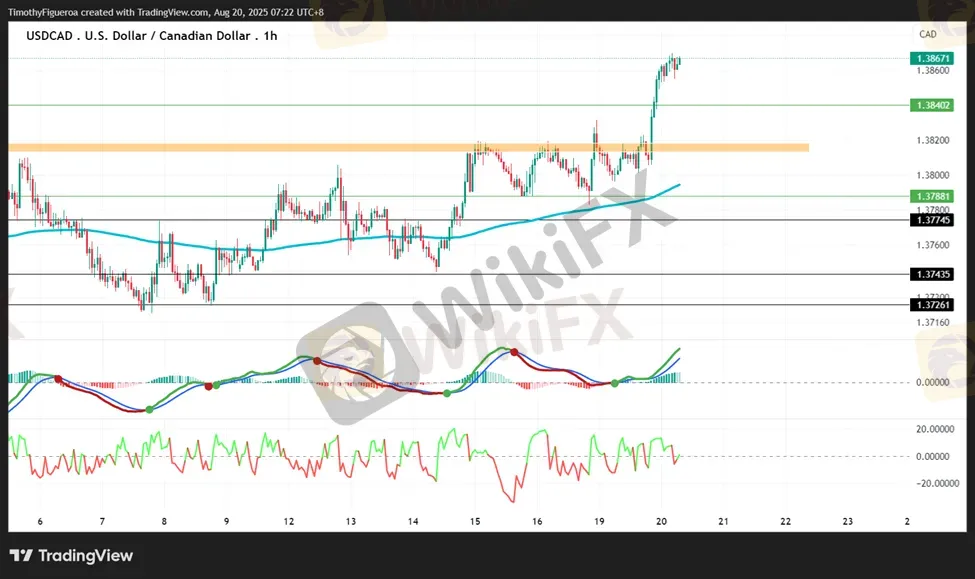Click the 1.37435 support level label
The height and width of the screenshot is (579, 975).
click(931, 274)
